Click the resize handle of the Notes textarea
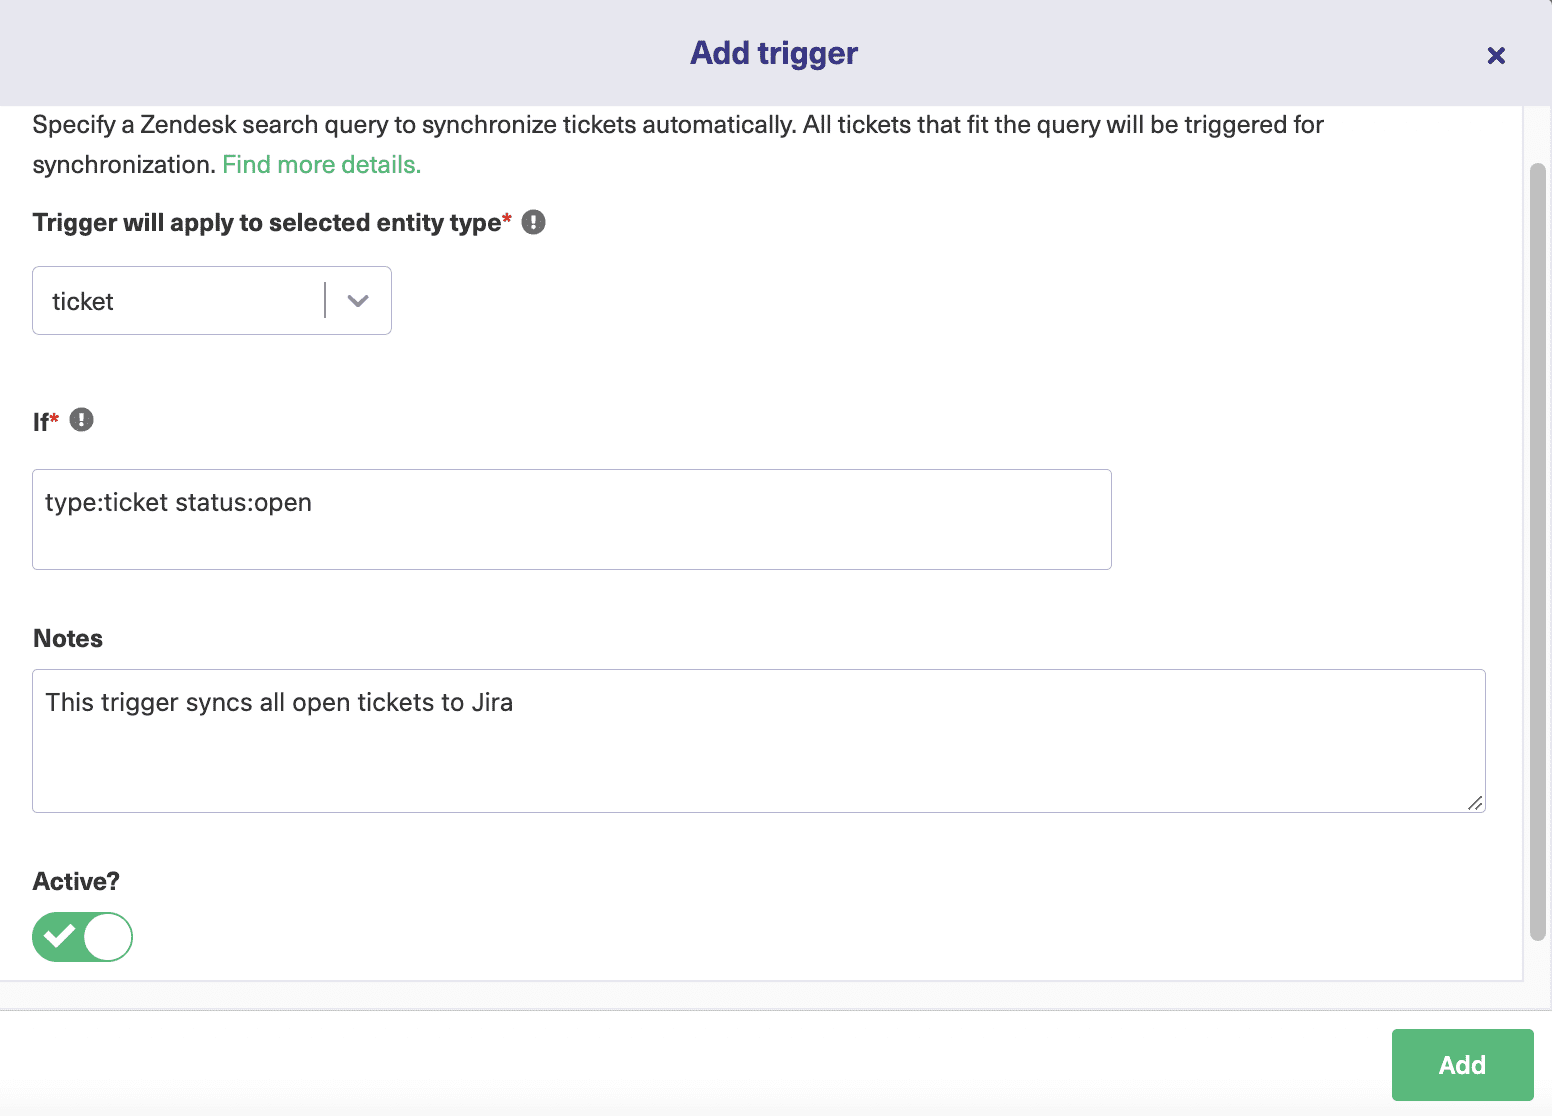Image resolution: width=1552 pixels, height=1116 pixels. pos(1475,802)
